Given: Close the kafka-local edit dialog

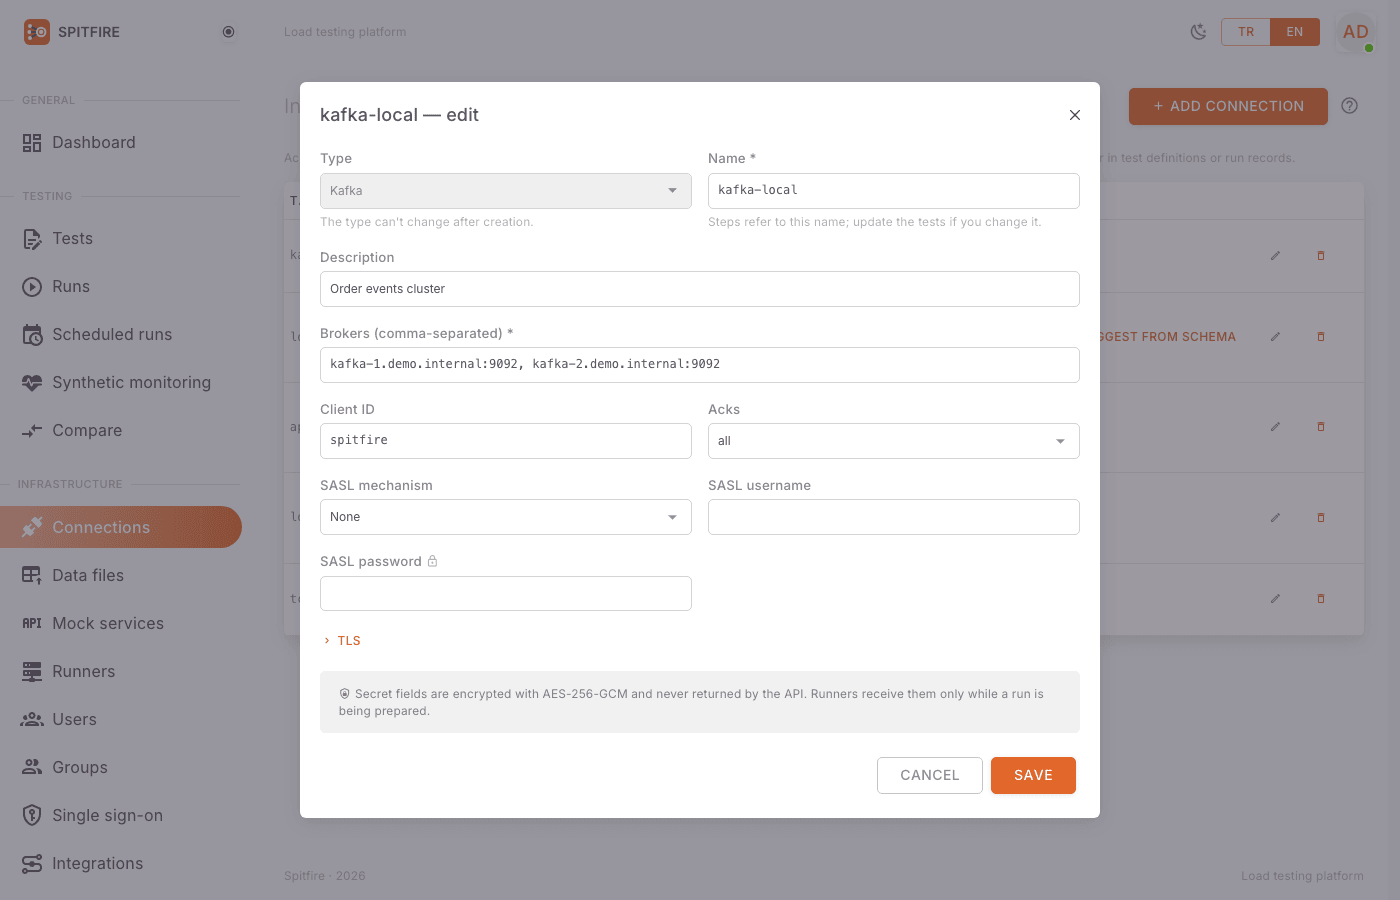Looking at the screenshot, I should coord(1075,115).
